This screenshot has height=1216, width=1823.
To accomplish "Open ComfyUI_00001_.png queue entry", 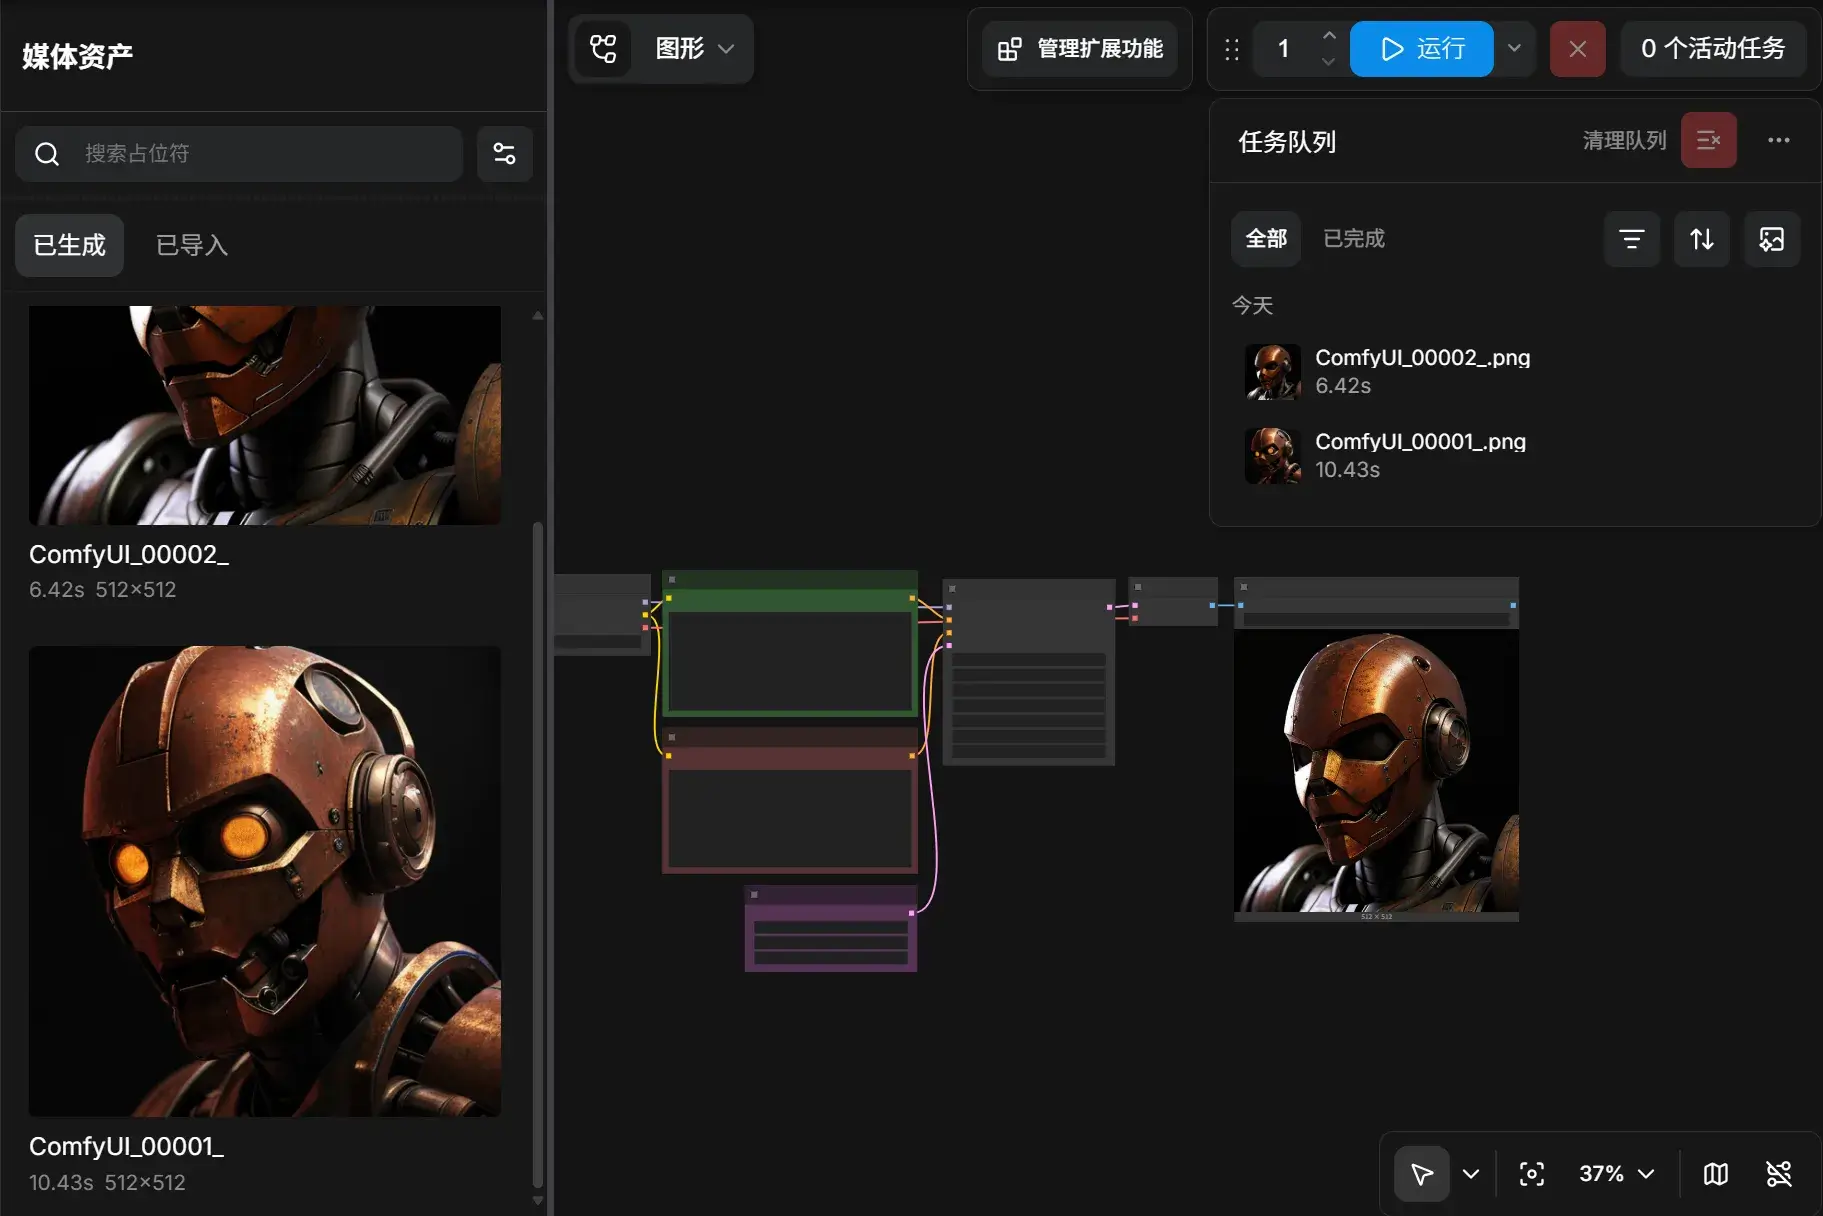I will [x=1515, y=456].
